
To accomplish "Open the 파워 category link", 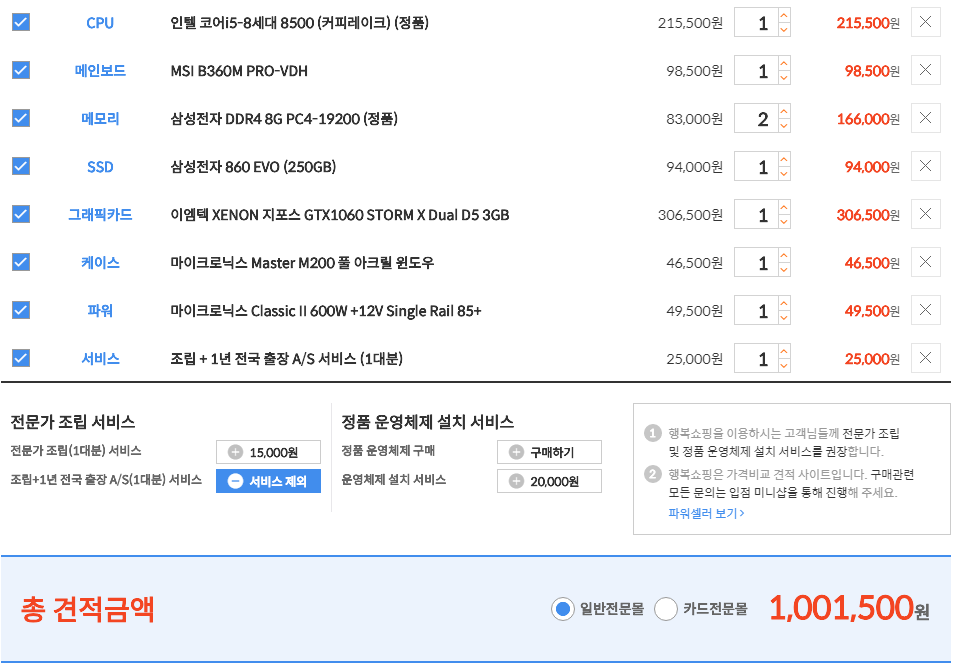I will click(100, 310).
